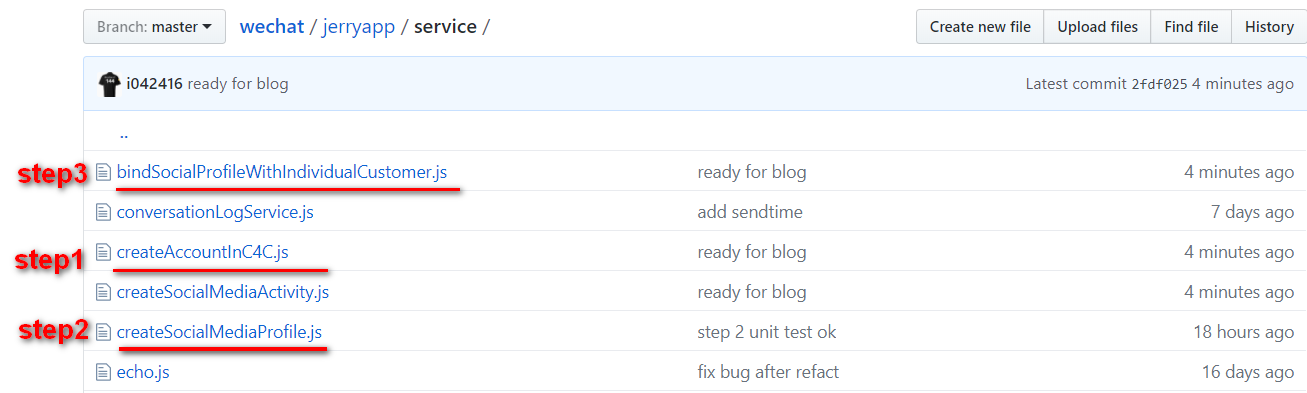Click Create new file button
This screenshot has height=393, width=1307.
pos(980,27)
